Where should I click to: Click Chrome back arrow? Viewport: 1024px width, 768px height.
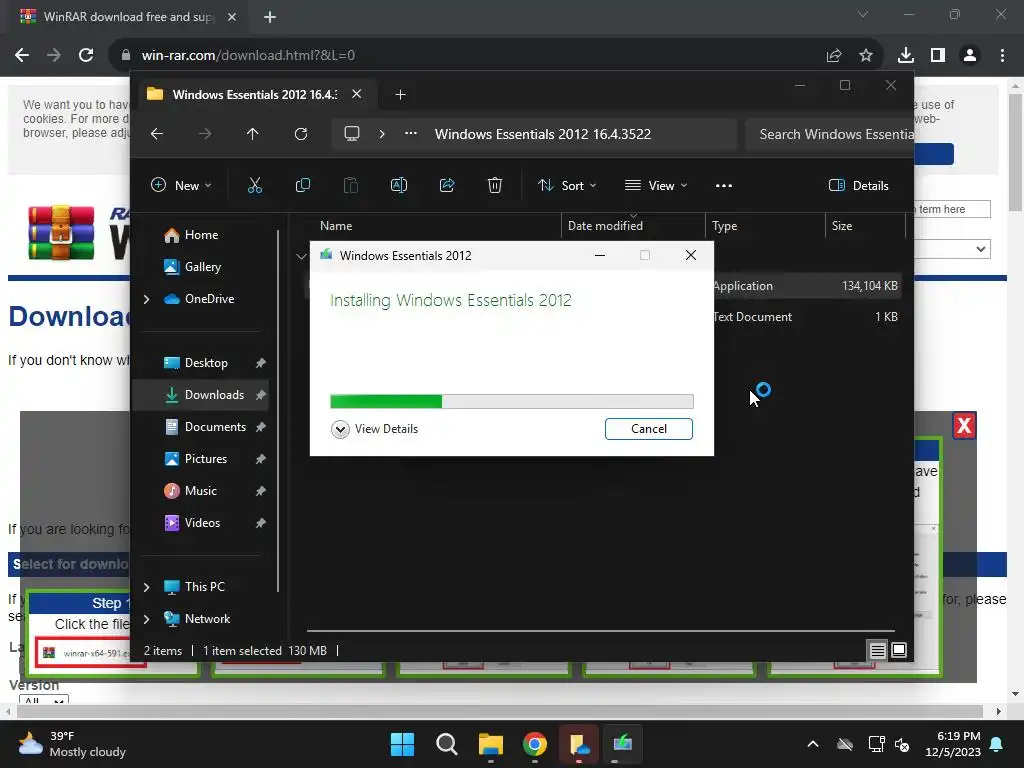point(22,55)
